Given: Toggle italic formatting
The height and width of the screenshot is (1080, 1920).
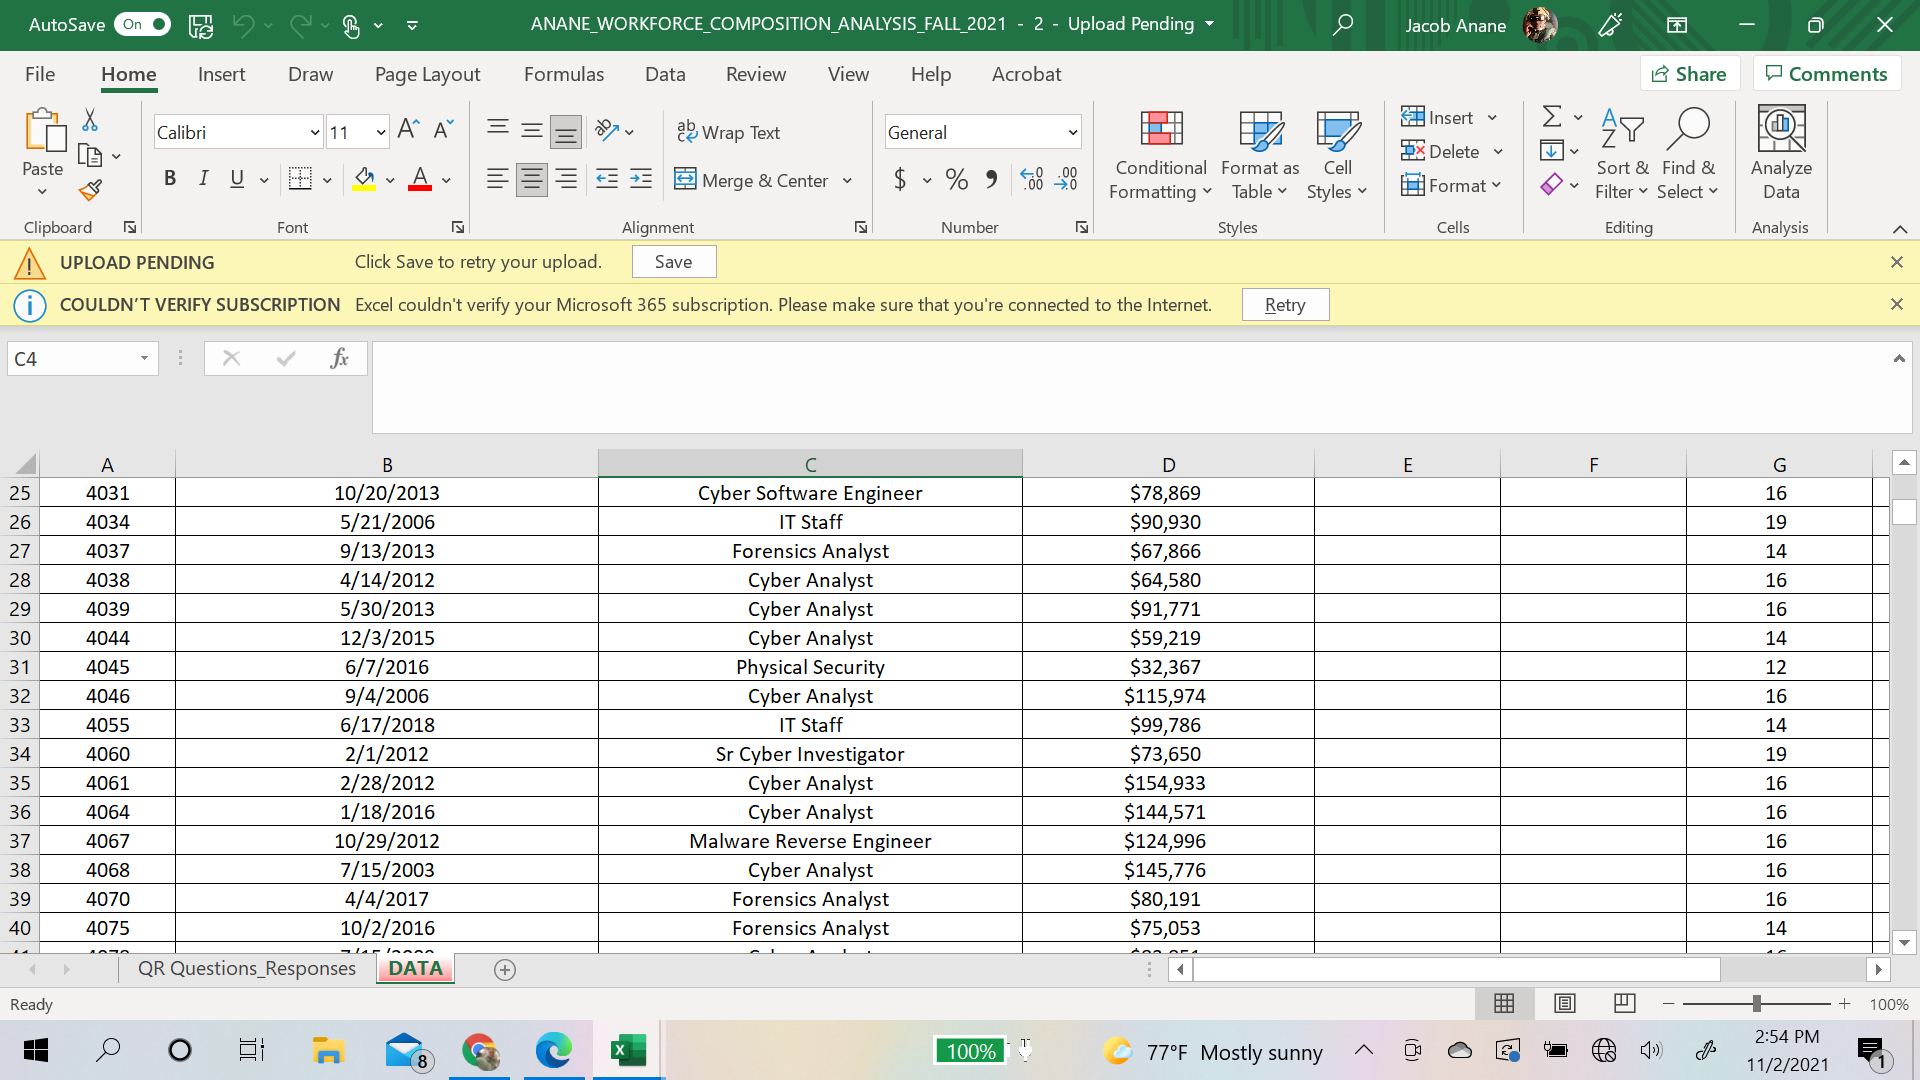Looking at the screenshot, I should 203,179.
